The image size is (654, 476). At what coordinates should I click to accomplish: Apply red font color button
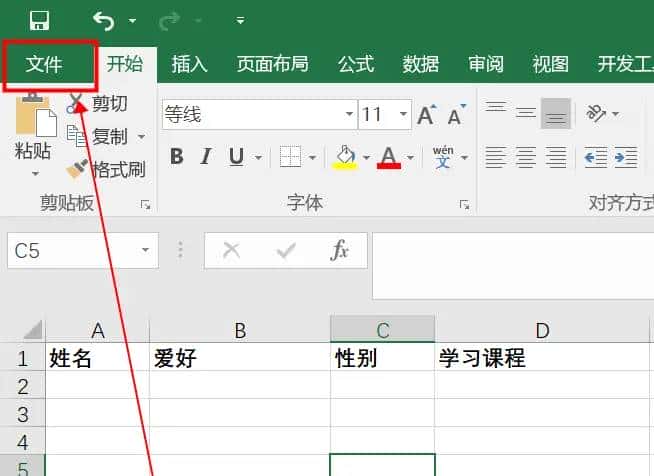tap(389, 157)
